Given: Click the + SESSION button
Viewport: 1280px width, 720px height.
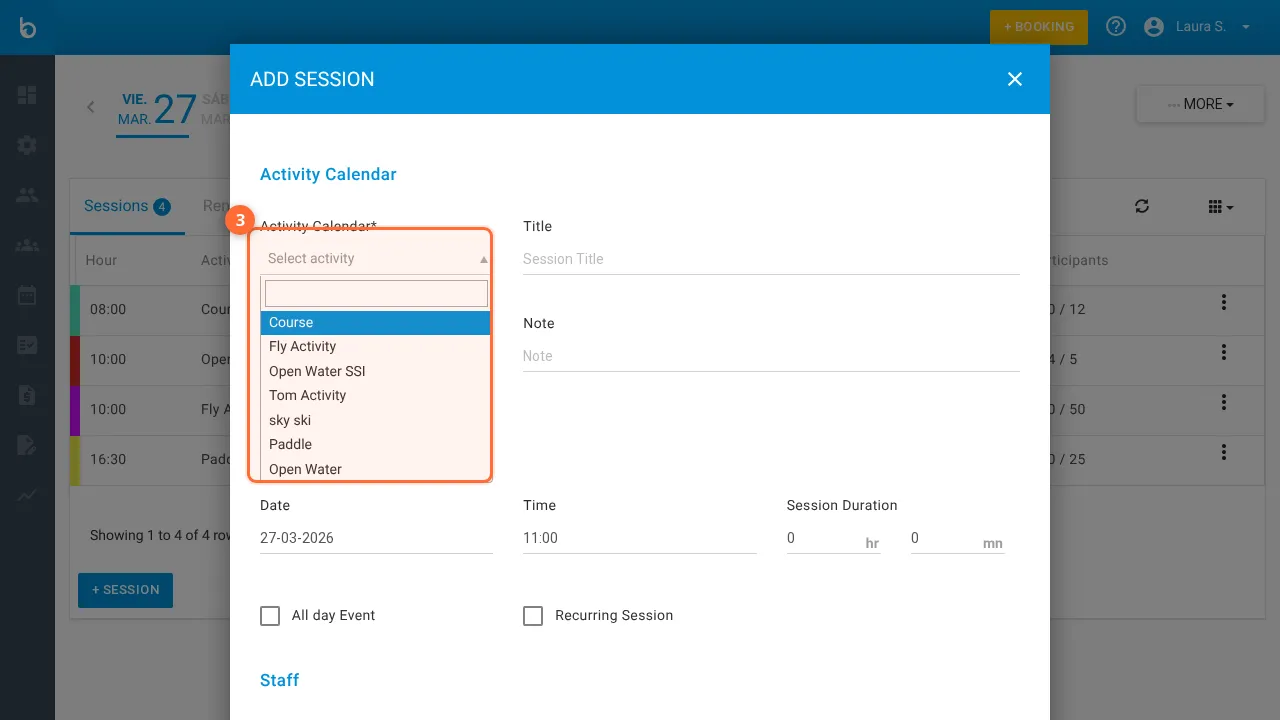Looking at the screenshot, I should [x=125, y=590].
